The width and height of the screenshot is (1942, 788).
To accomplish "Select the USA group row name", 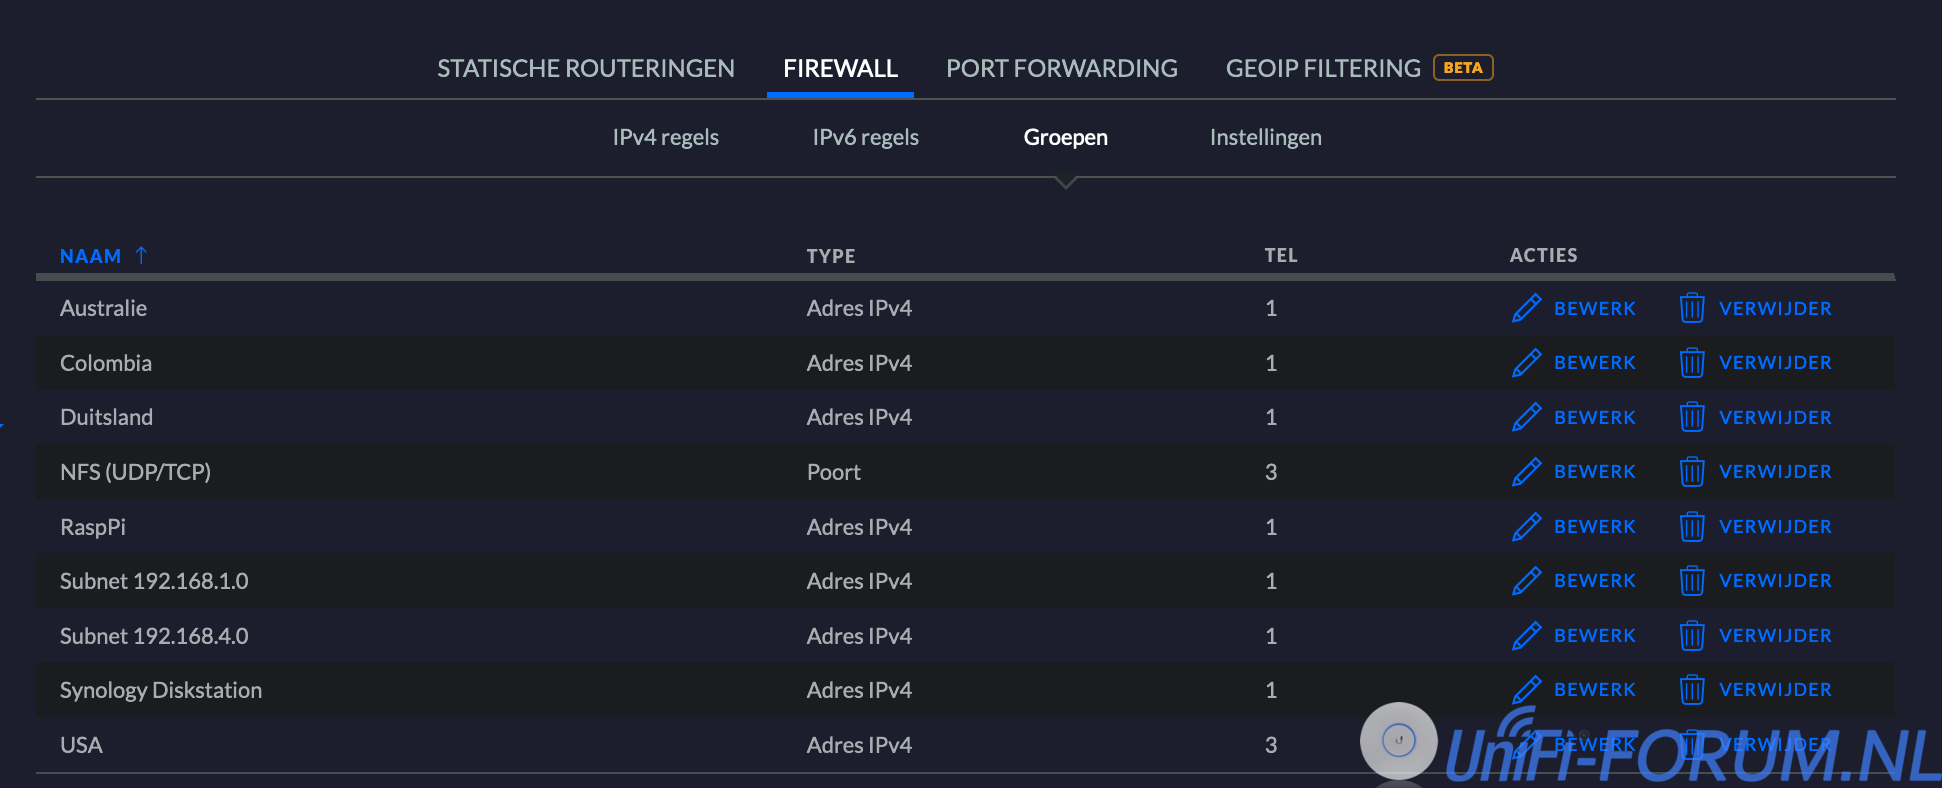I will (x=81, y=745).
